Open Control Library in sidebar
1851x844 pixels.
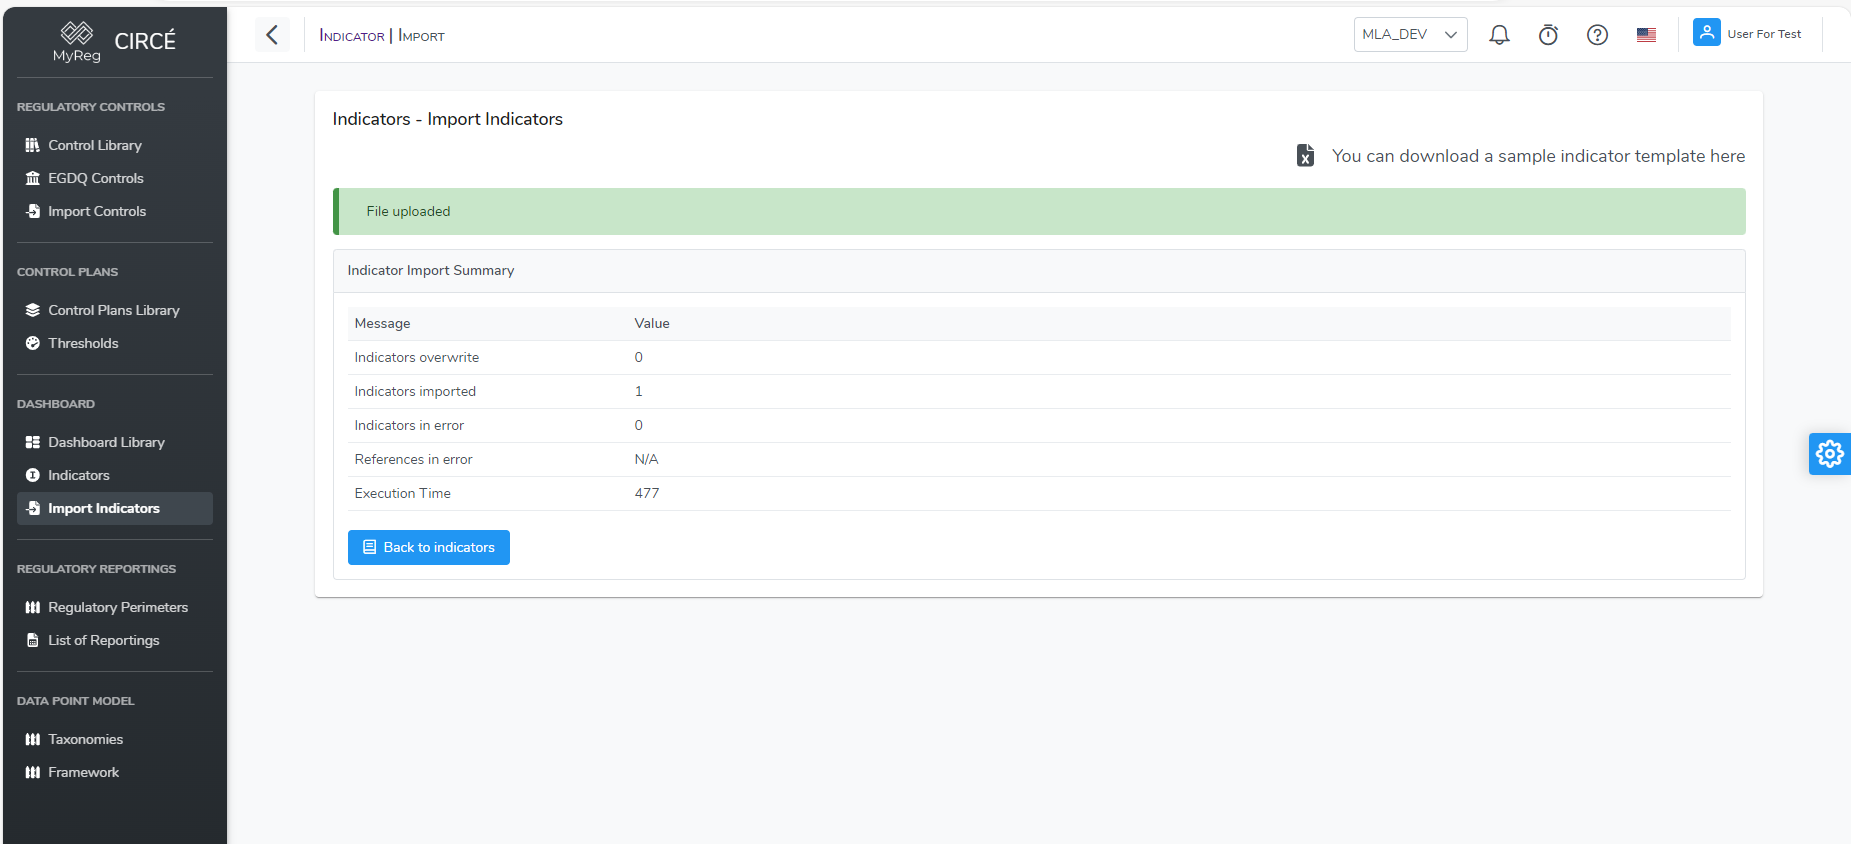click(x=95, y=145)
